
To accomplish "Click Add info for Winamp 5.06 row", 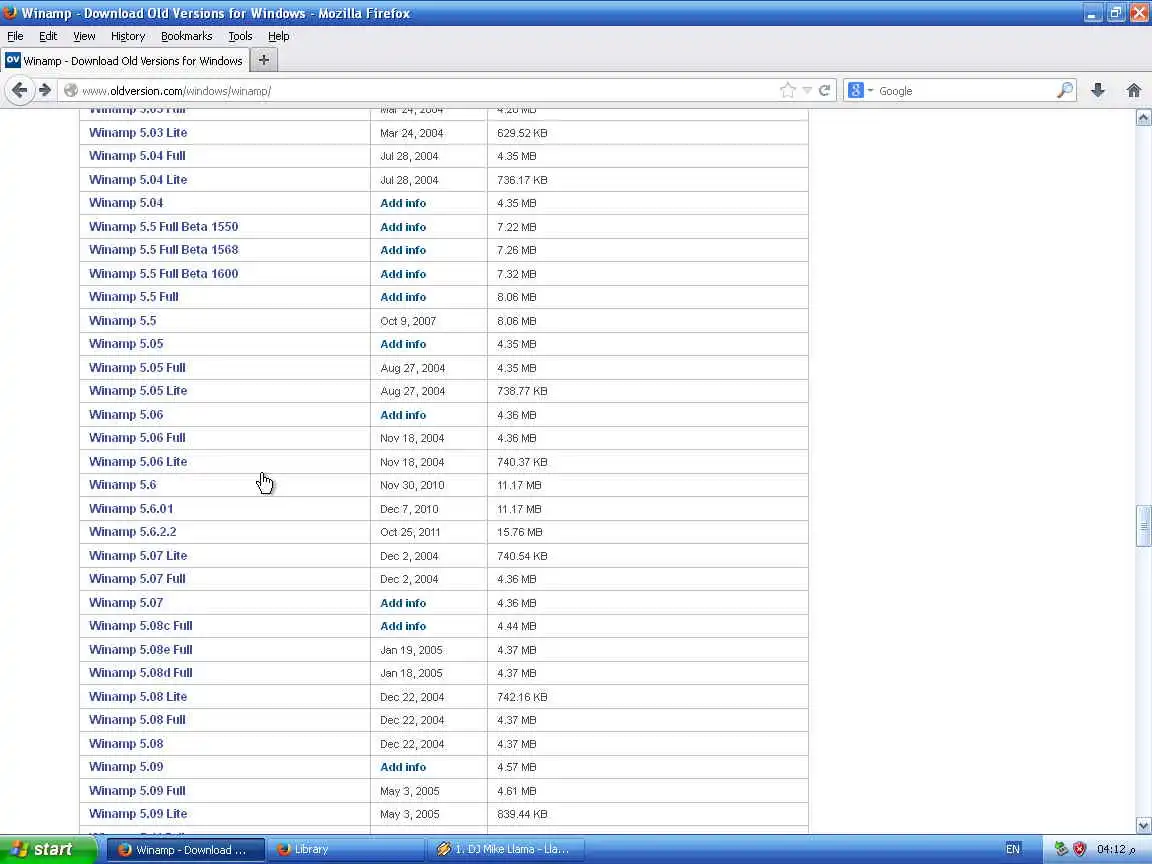I will (403, 414).
